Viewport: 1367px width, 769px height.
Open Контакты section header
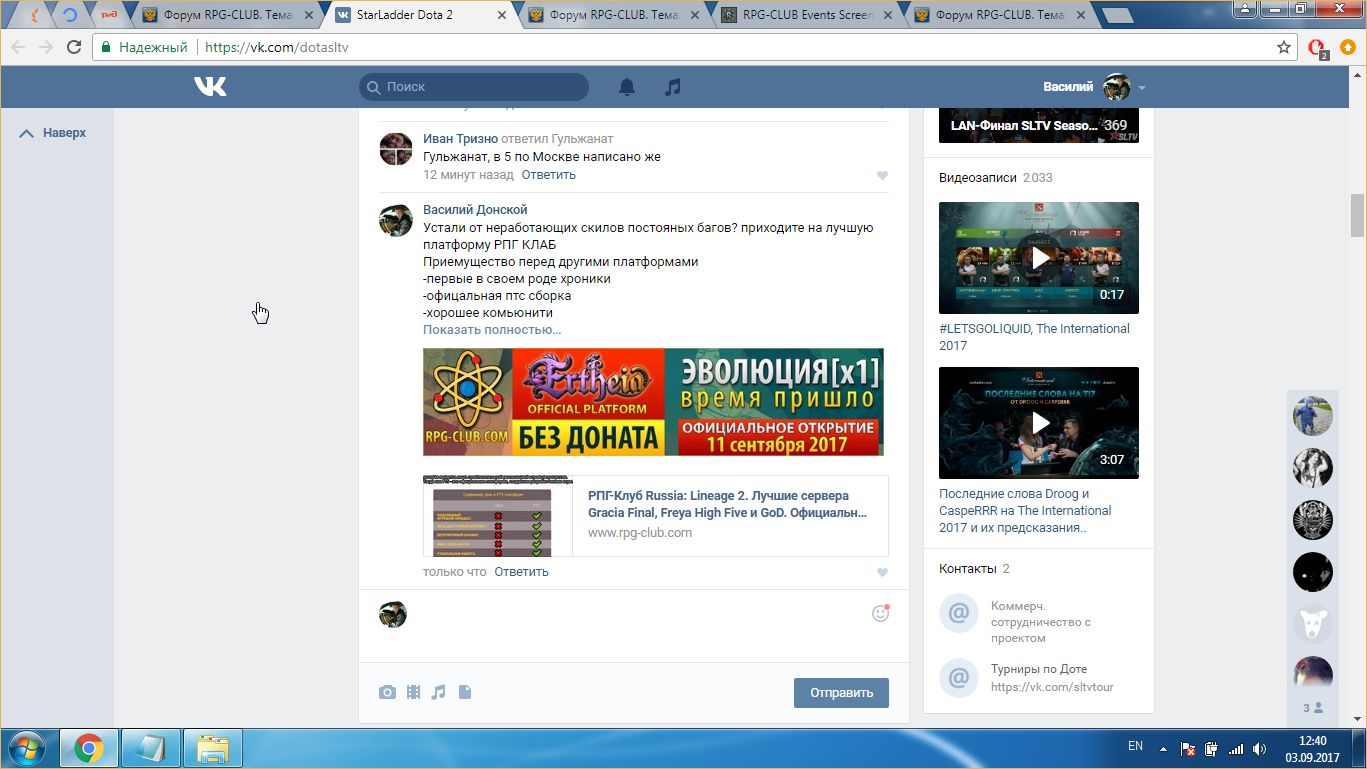point(974,569)
